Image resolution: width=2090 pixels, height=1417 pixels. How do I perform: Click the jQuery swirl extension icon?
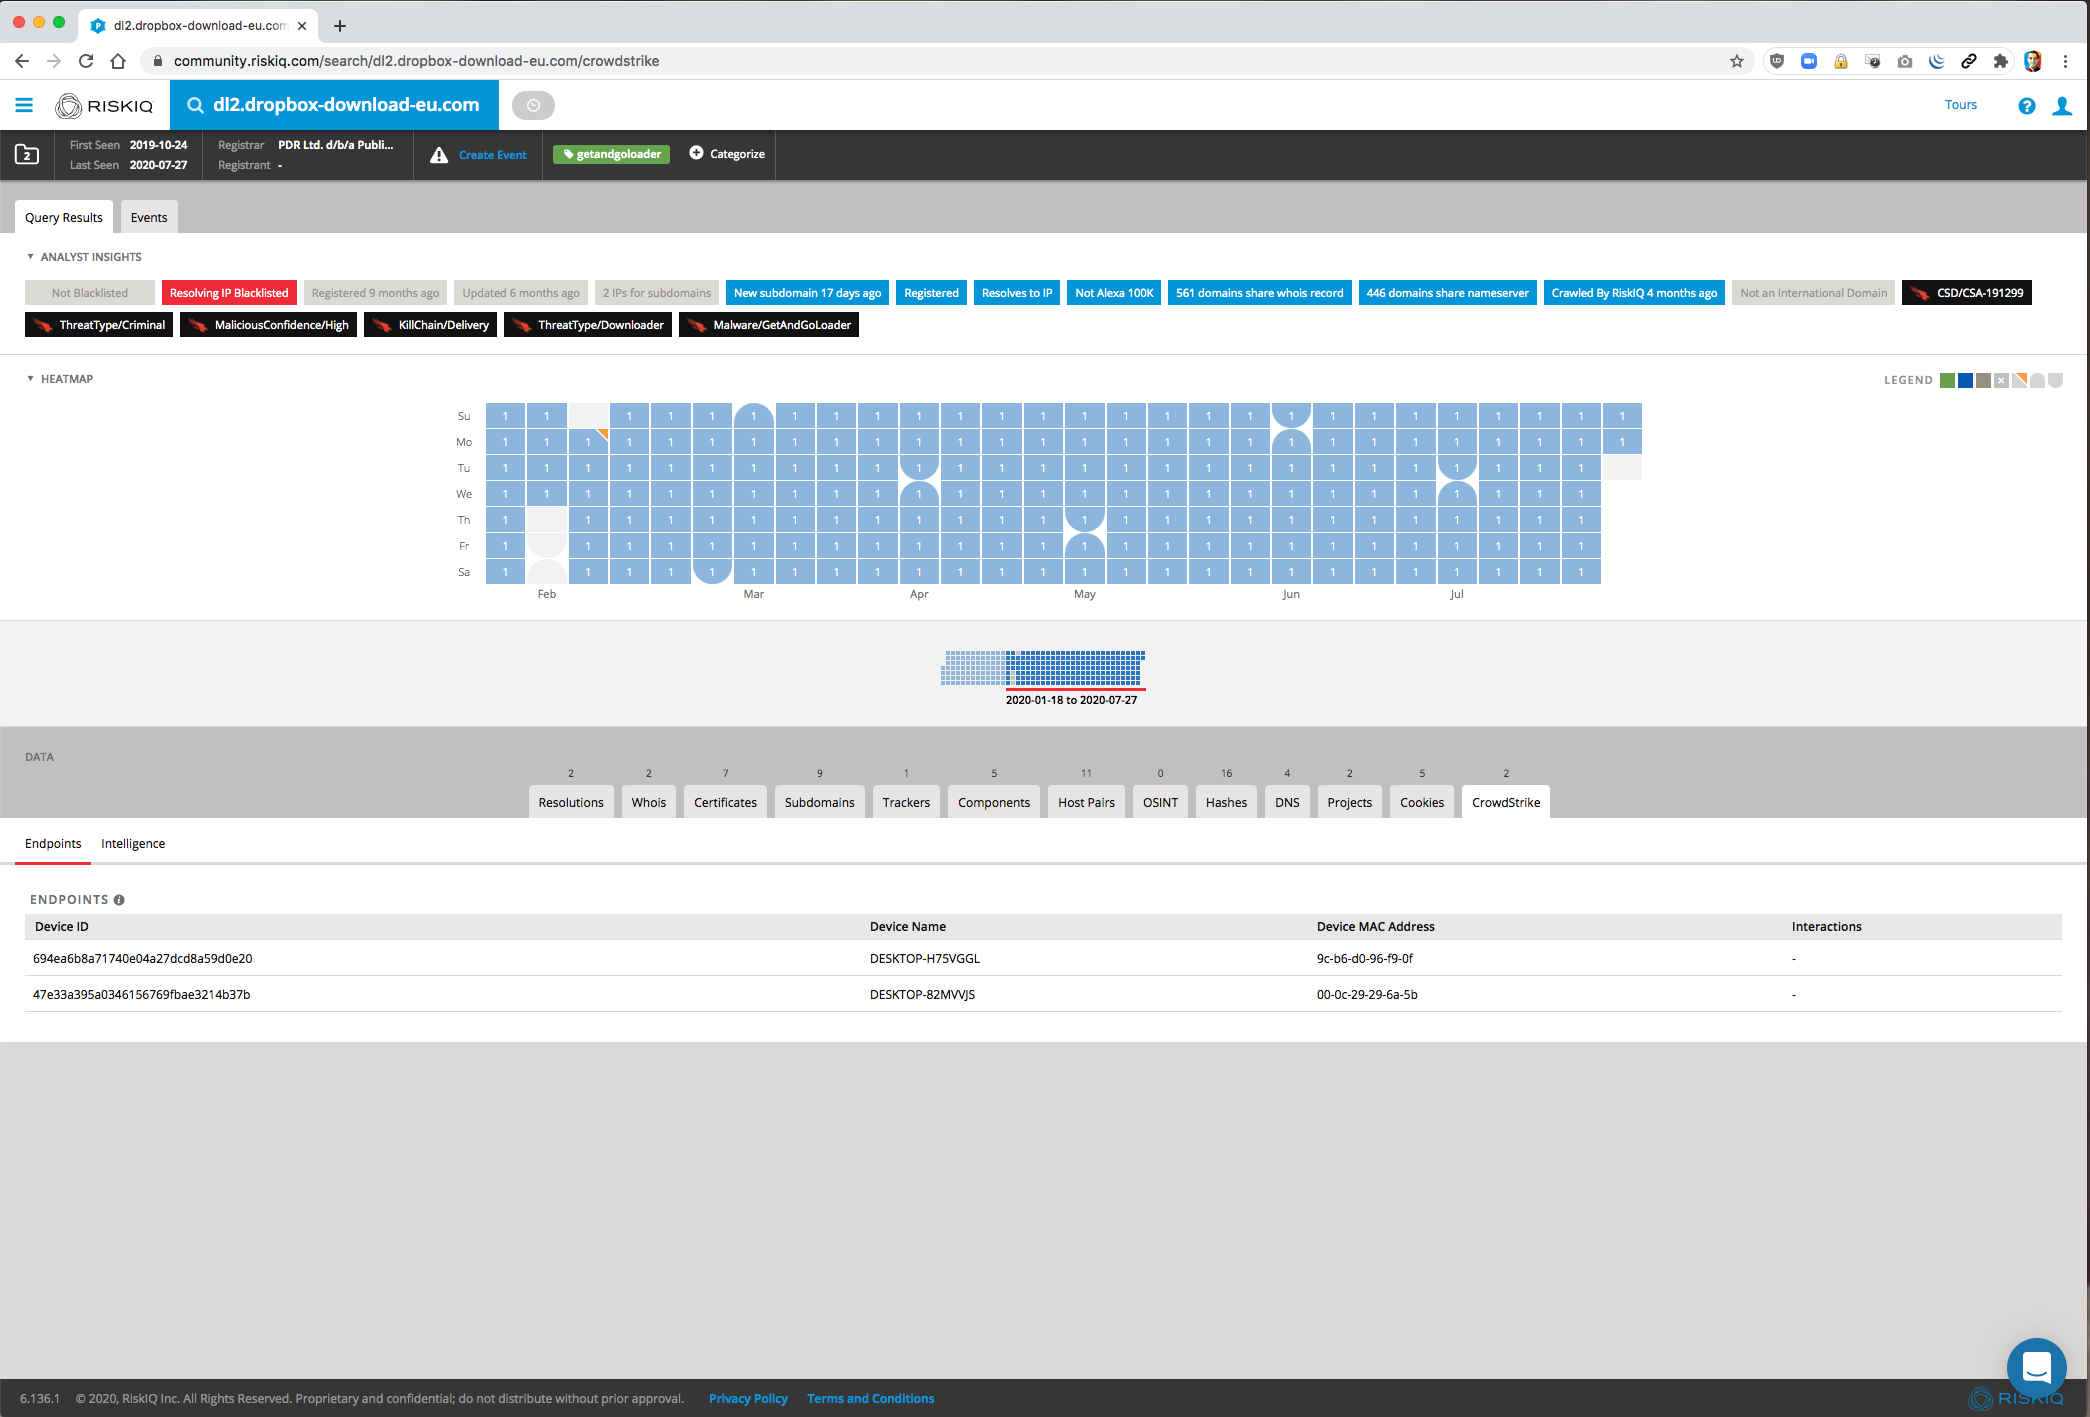click(x=1937, y=61)
